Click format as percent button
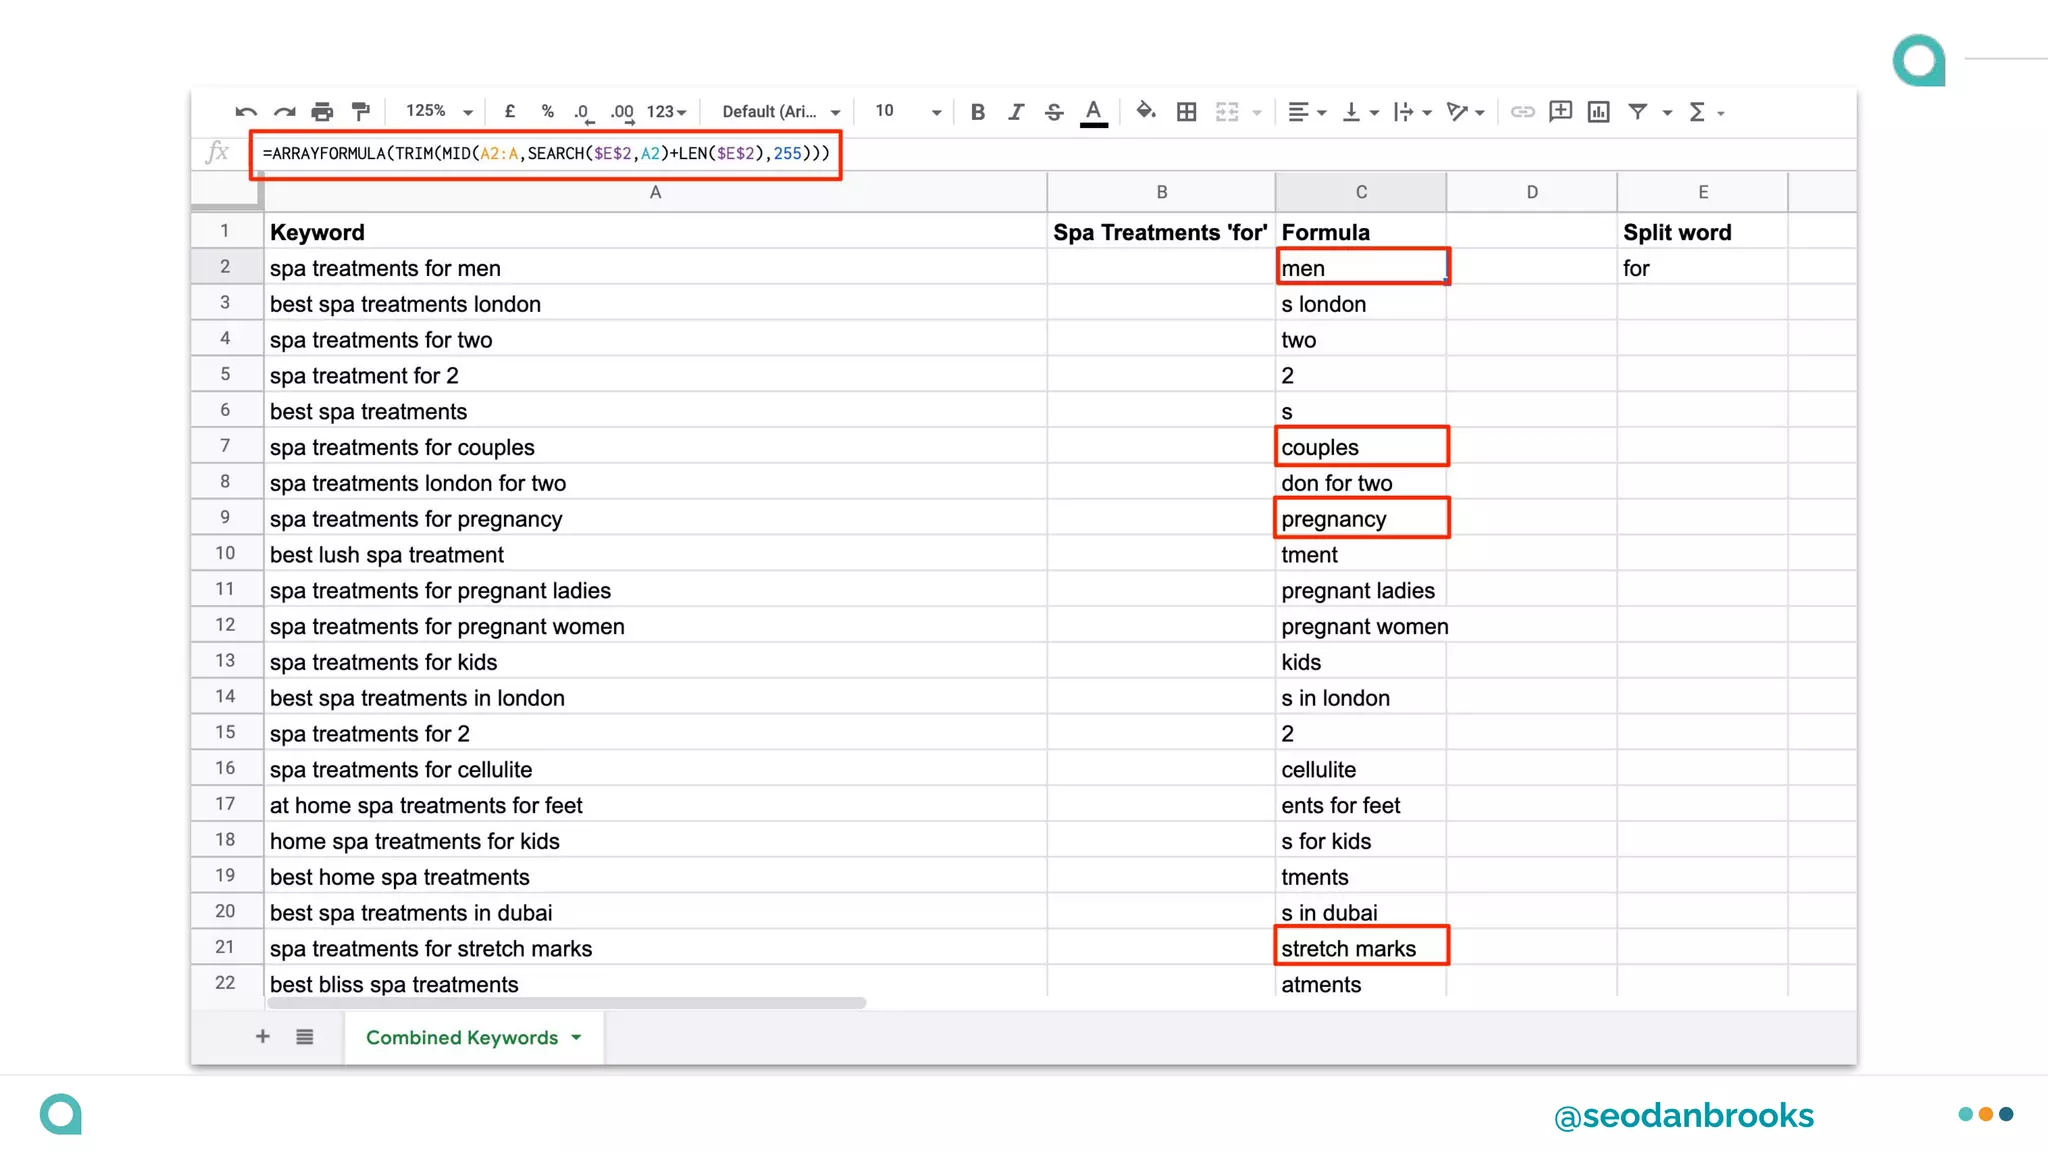 click(547, 112)
